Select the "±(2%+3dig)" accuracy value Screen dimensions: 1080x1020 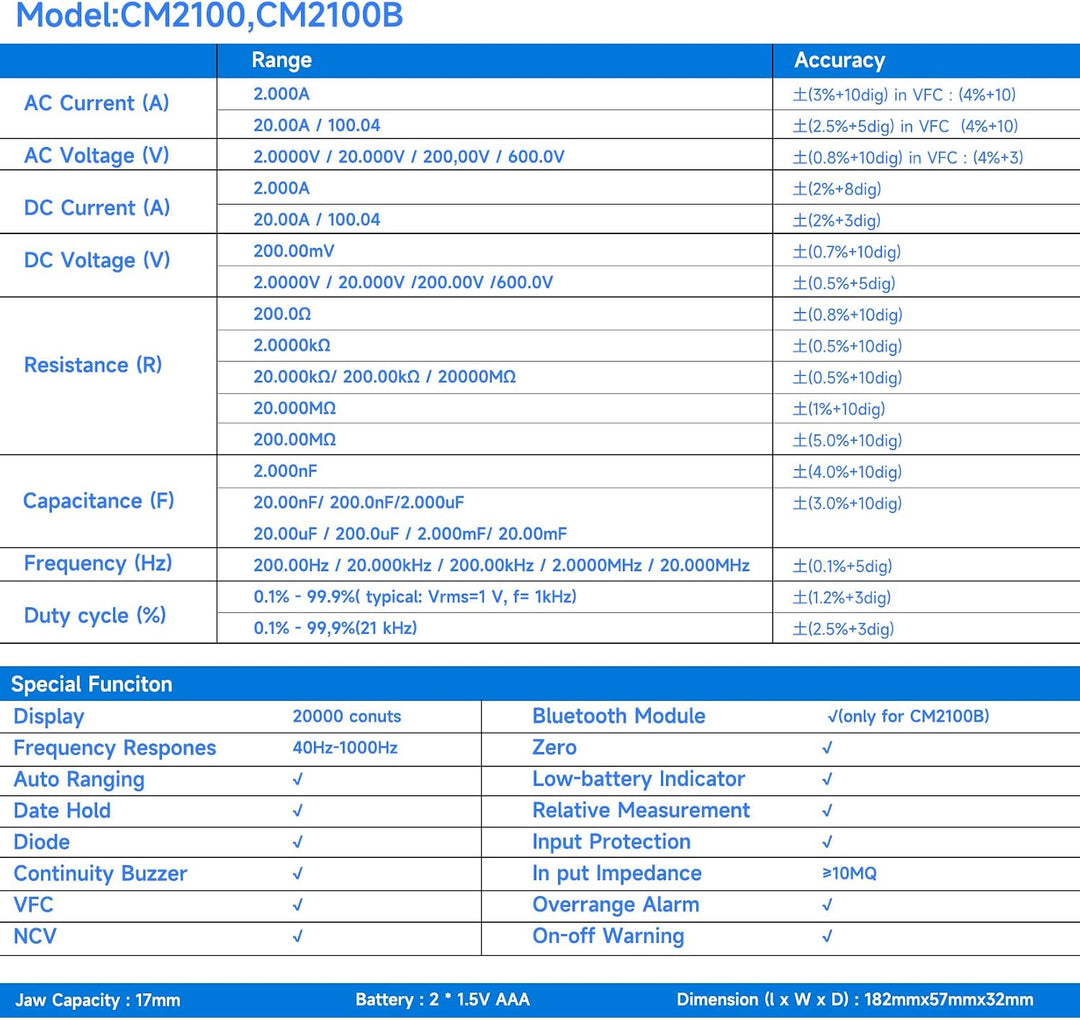pyautogui.click(x=837, y=220)
